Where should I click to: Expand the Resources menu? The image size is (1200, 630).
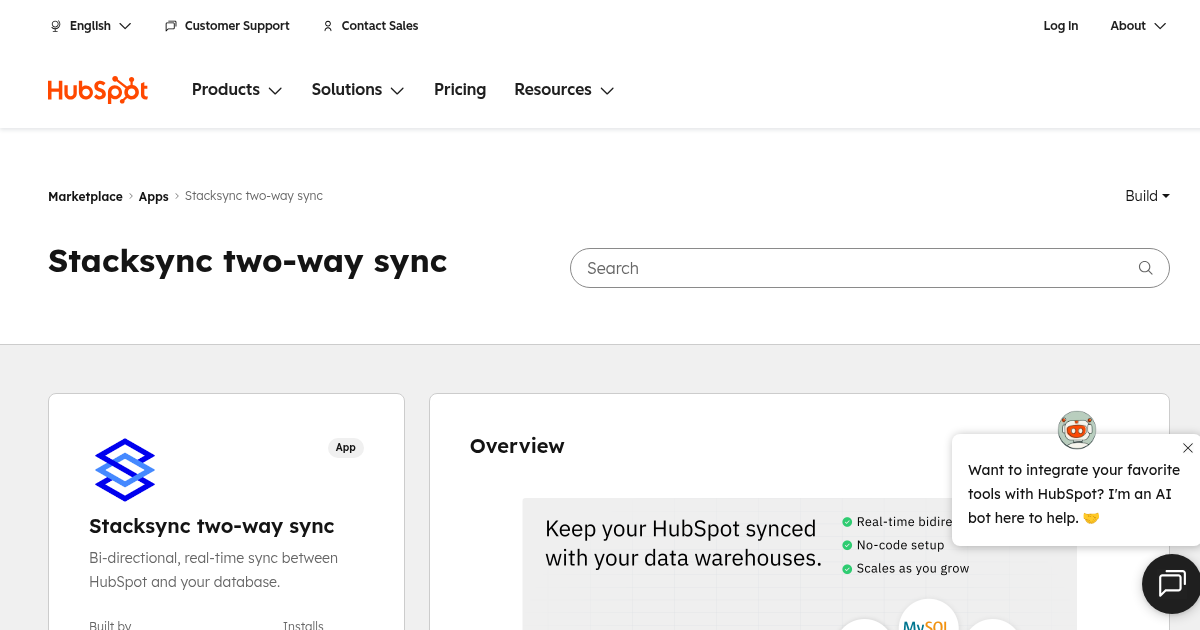(564, 90)
